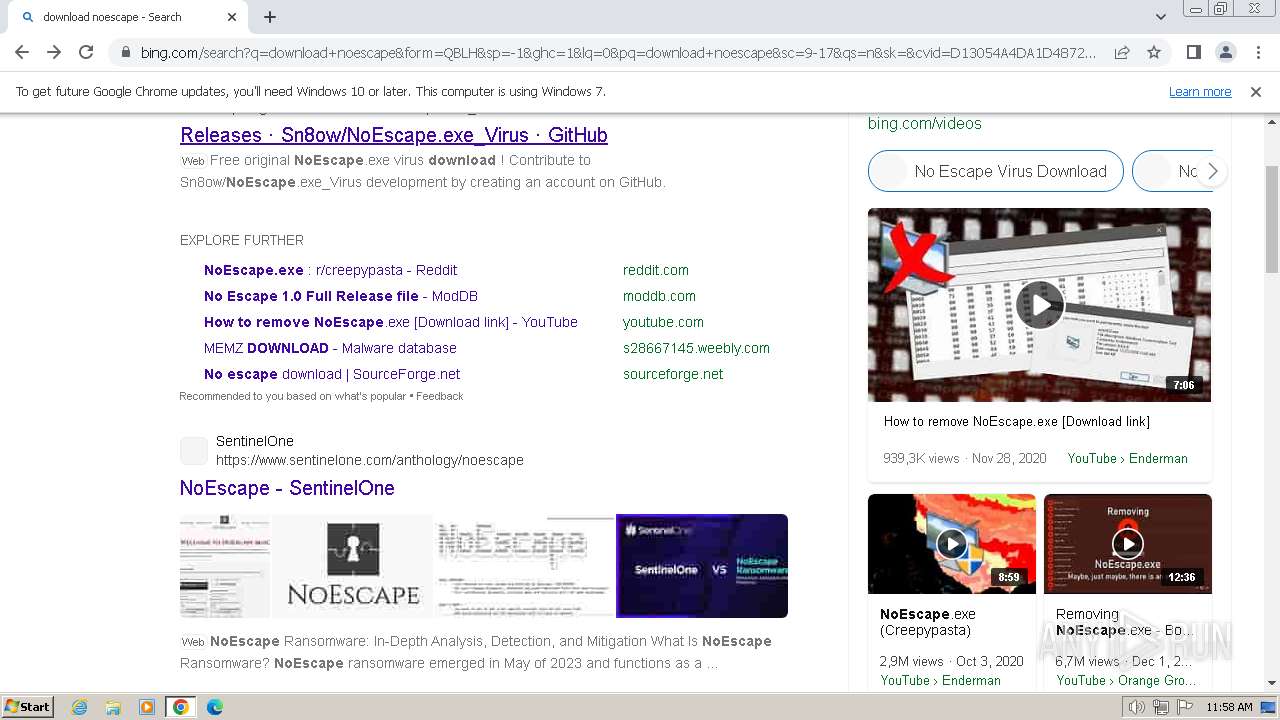Open Feedback on recommendations
Screen dimensions: 1280x720
coord(439,396)
